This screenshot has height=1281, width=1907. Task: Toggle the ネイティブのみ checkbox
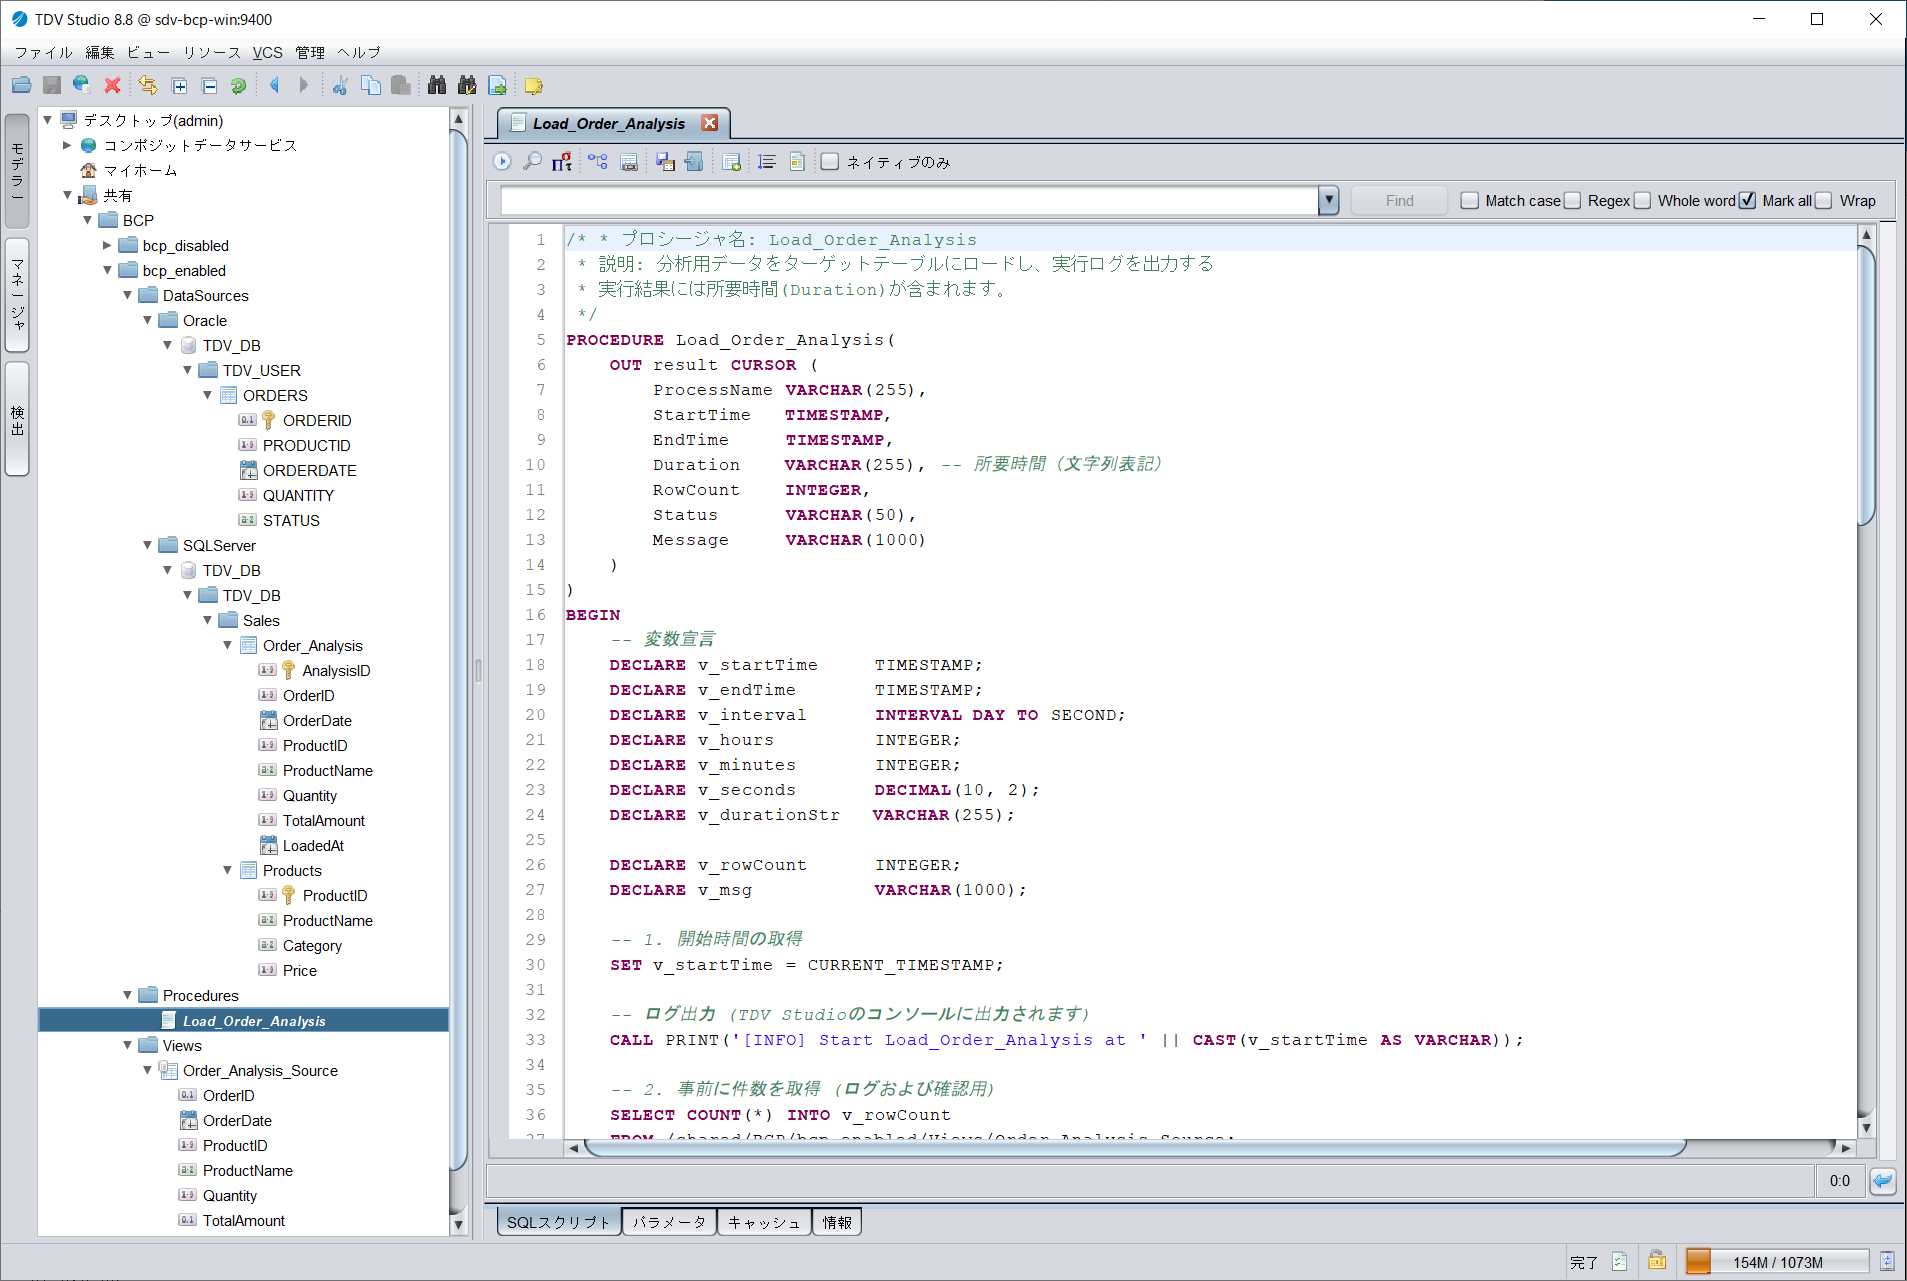(830, 162)
